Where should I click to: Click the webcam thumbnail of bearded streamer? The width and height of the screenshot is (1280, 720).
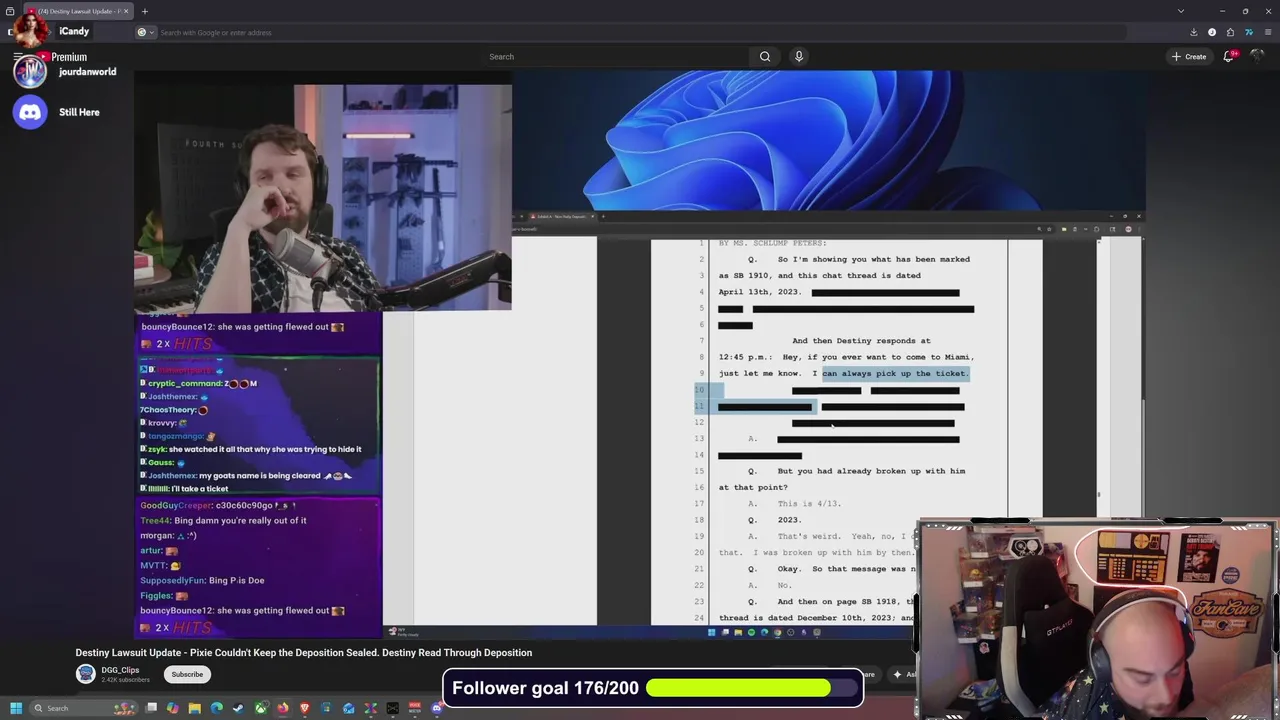323,198
